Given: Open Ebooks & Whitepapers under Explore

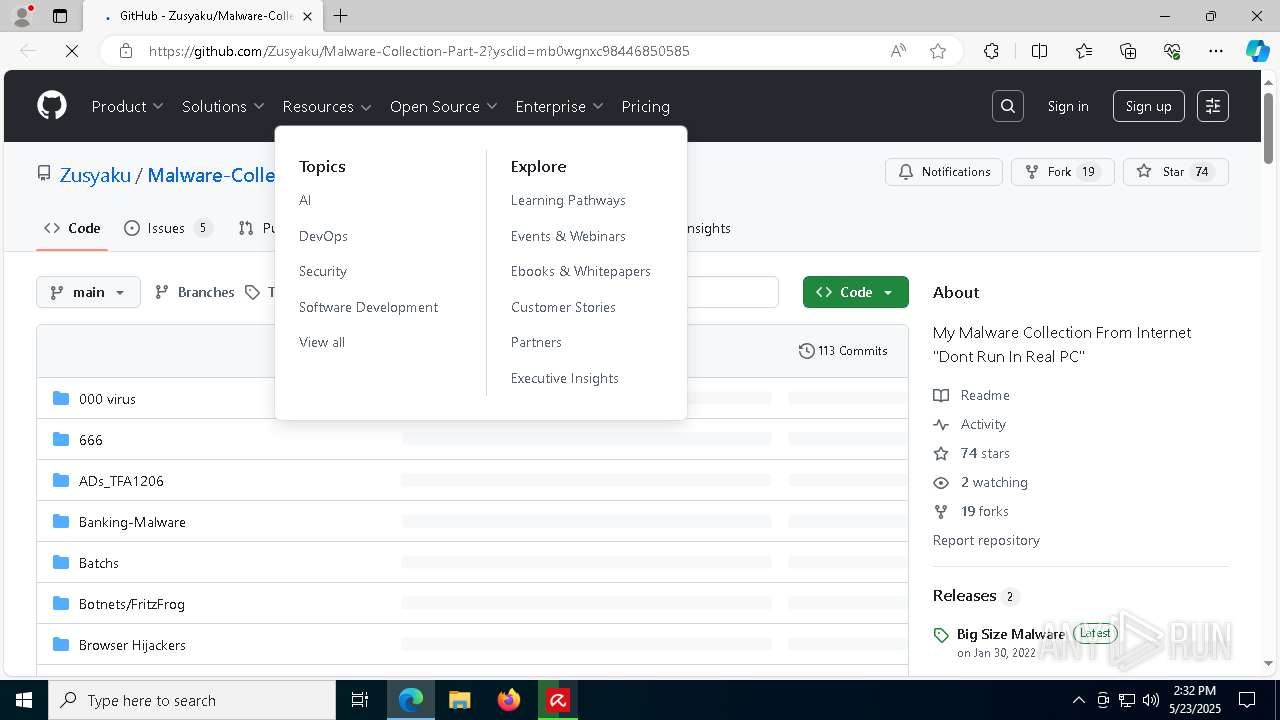Looking at the screenshot, I should (580, 271).
